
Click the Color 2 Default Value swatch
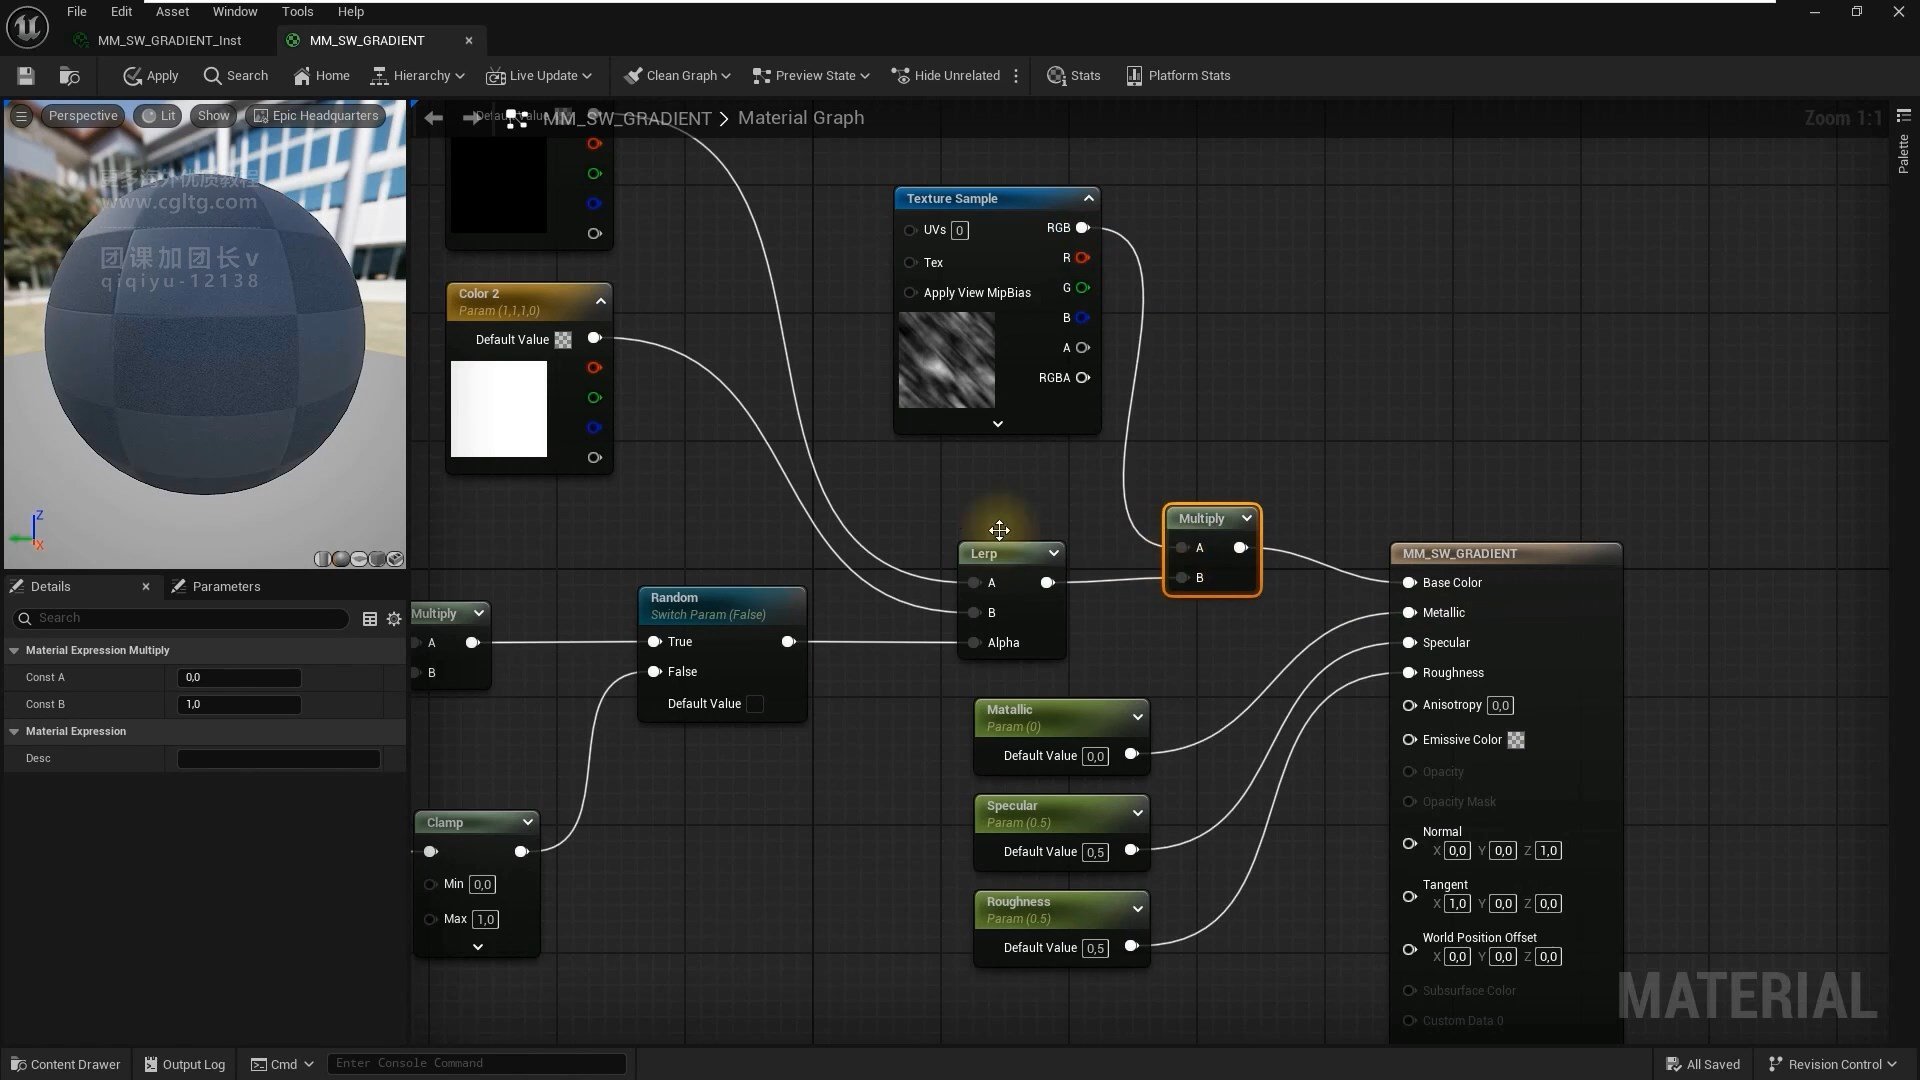(x=564, y=340)
